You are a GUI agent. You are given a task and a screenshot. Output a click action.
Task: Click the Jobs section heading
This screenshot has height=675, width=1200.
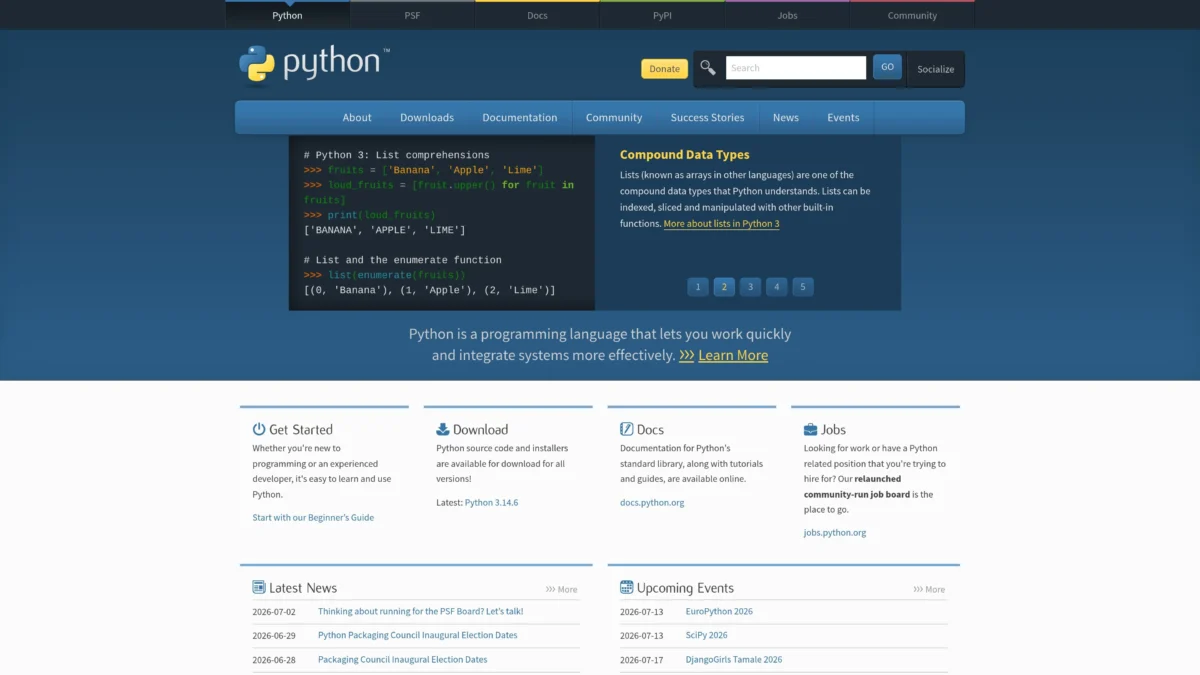[833, 429]
